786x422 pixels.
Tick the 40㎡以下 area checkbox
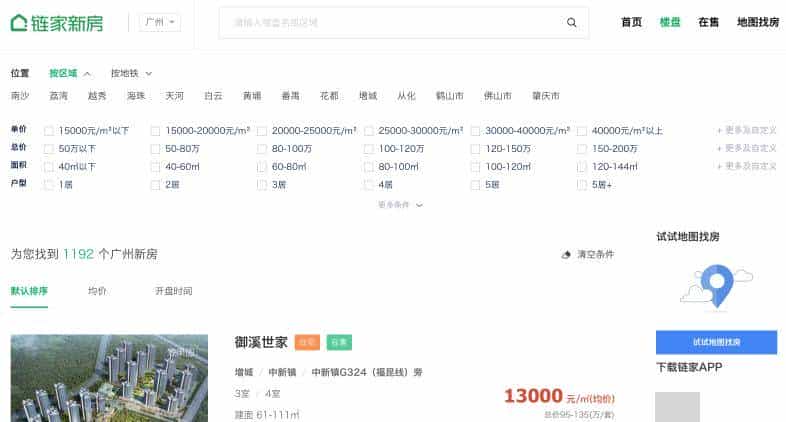(49, 167)
